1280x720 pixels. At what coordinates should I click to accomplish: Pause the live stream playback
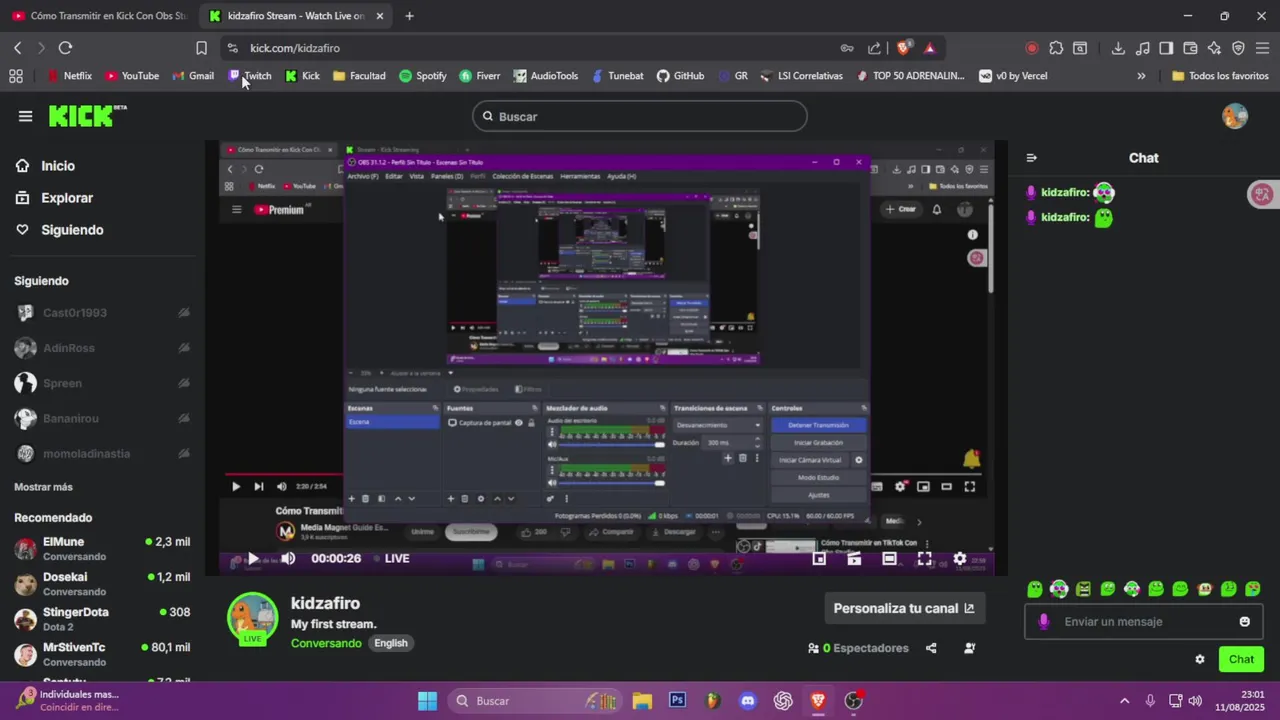tap(253, 559)
